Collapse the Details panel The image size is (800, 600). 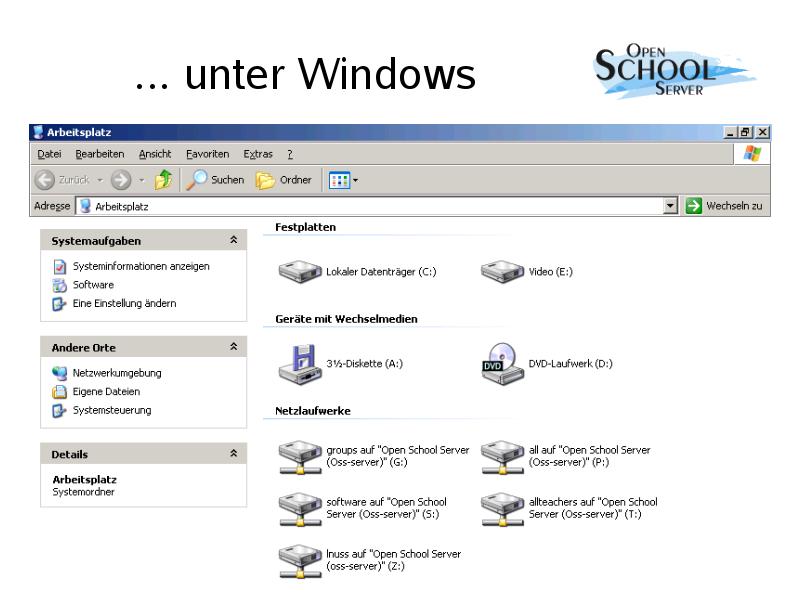233,454
